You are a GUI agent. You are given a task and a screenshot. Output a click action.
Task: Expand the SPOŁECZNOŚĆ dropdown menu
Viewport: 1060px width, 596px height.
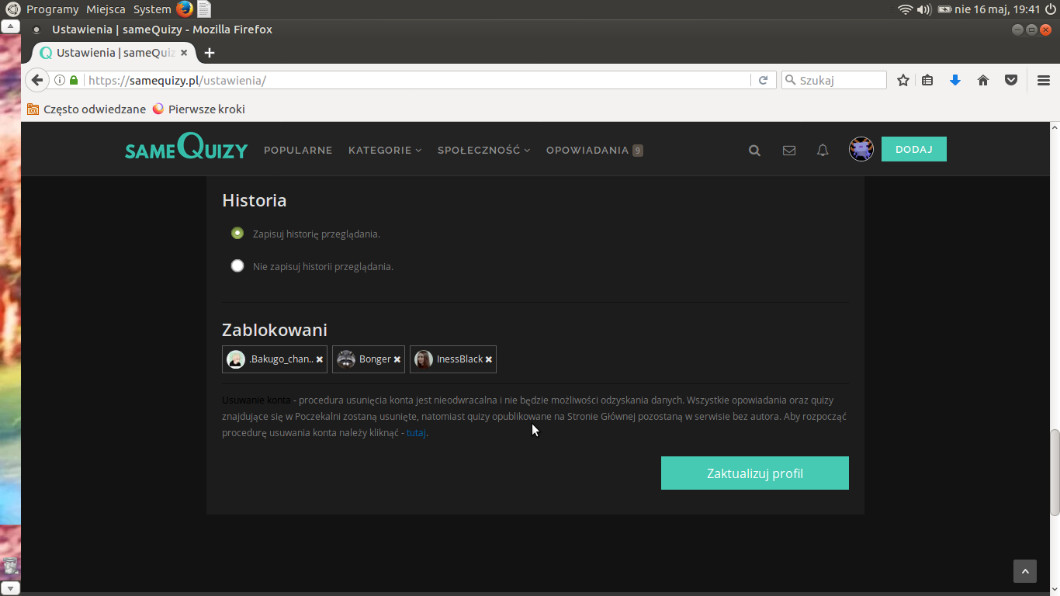[x=483, y=150]
